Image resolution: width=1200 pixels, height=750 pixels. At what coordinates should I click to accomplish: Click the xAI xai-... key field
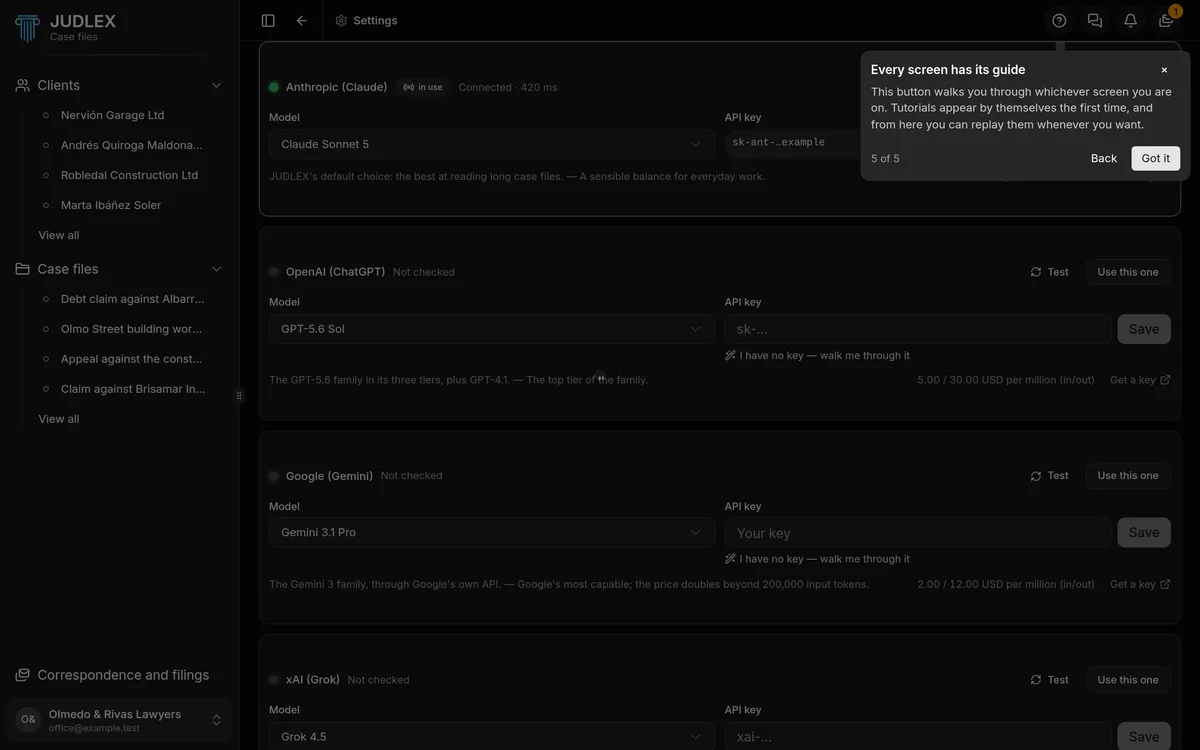point(918,736)
